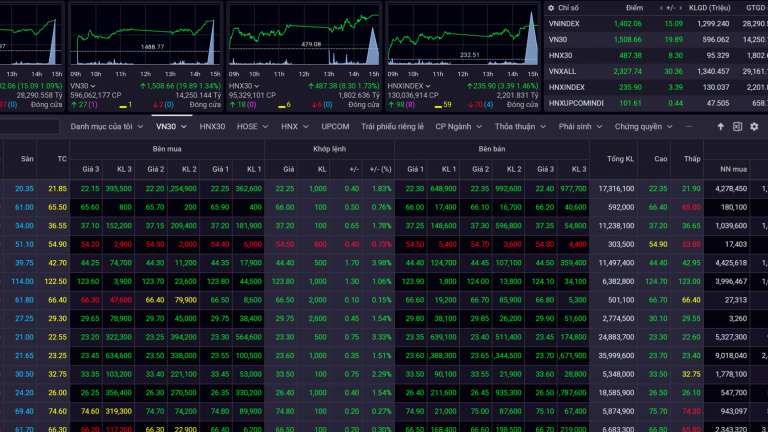Click reference price 122.50 cell
768x432 pixels.
(55, 282)
